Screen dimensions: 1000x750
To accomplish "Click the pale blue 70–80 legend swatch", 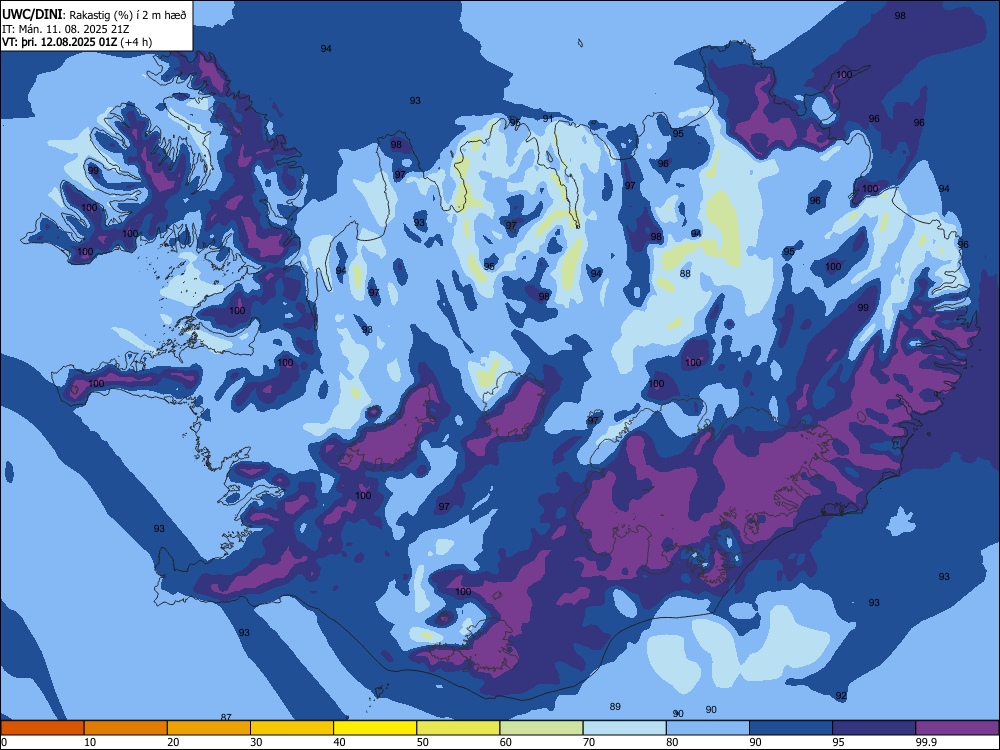I will (x=624, y=728).
